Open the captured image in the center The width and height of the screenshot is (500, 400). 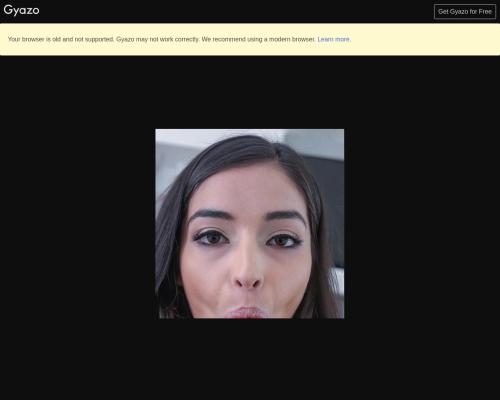pos(250,224)
